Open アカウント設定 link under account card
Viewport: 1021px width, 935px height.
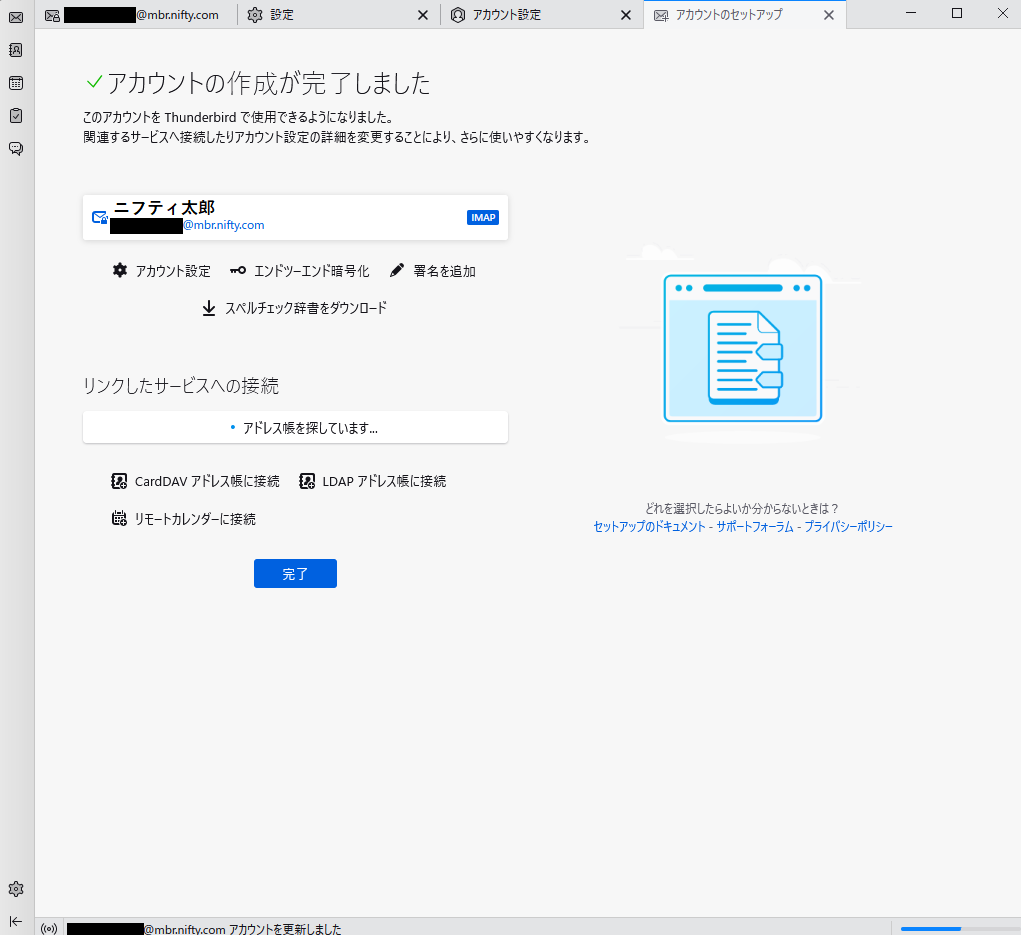tap(162, 271)
